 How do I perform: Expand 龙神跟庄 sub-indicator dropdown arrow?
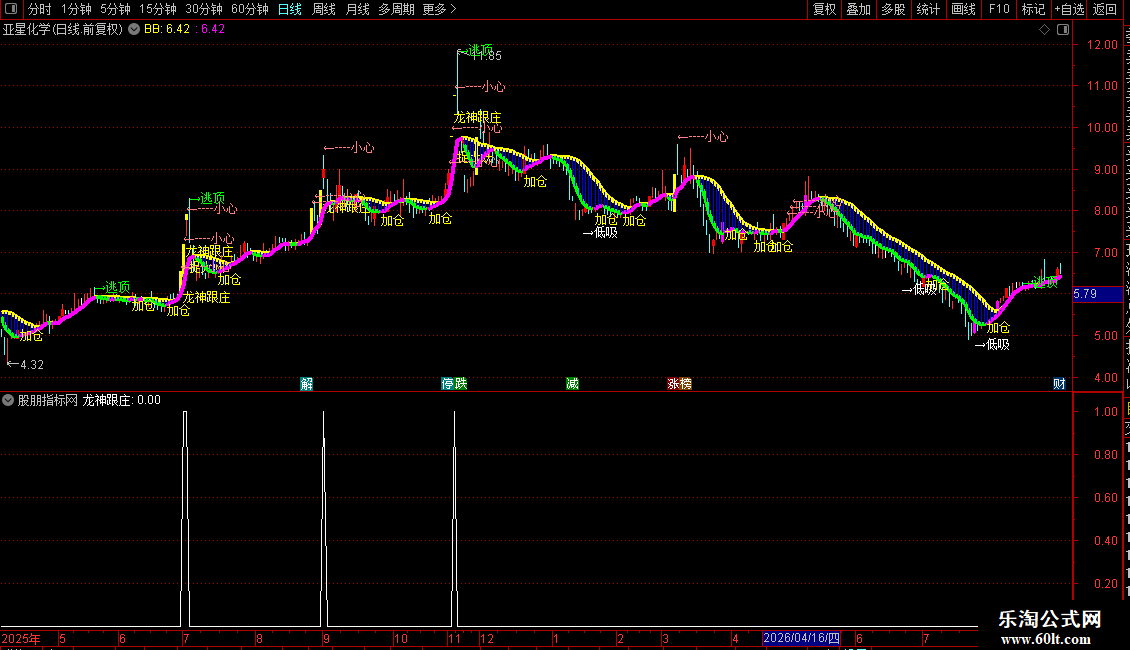coord(8,400)
